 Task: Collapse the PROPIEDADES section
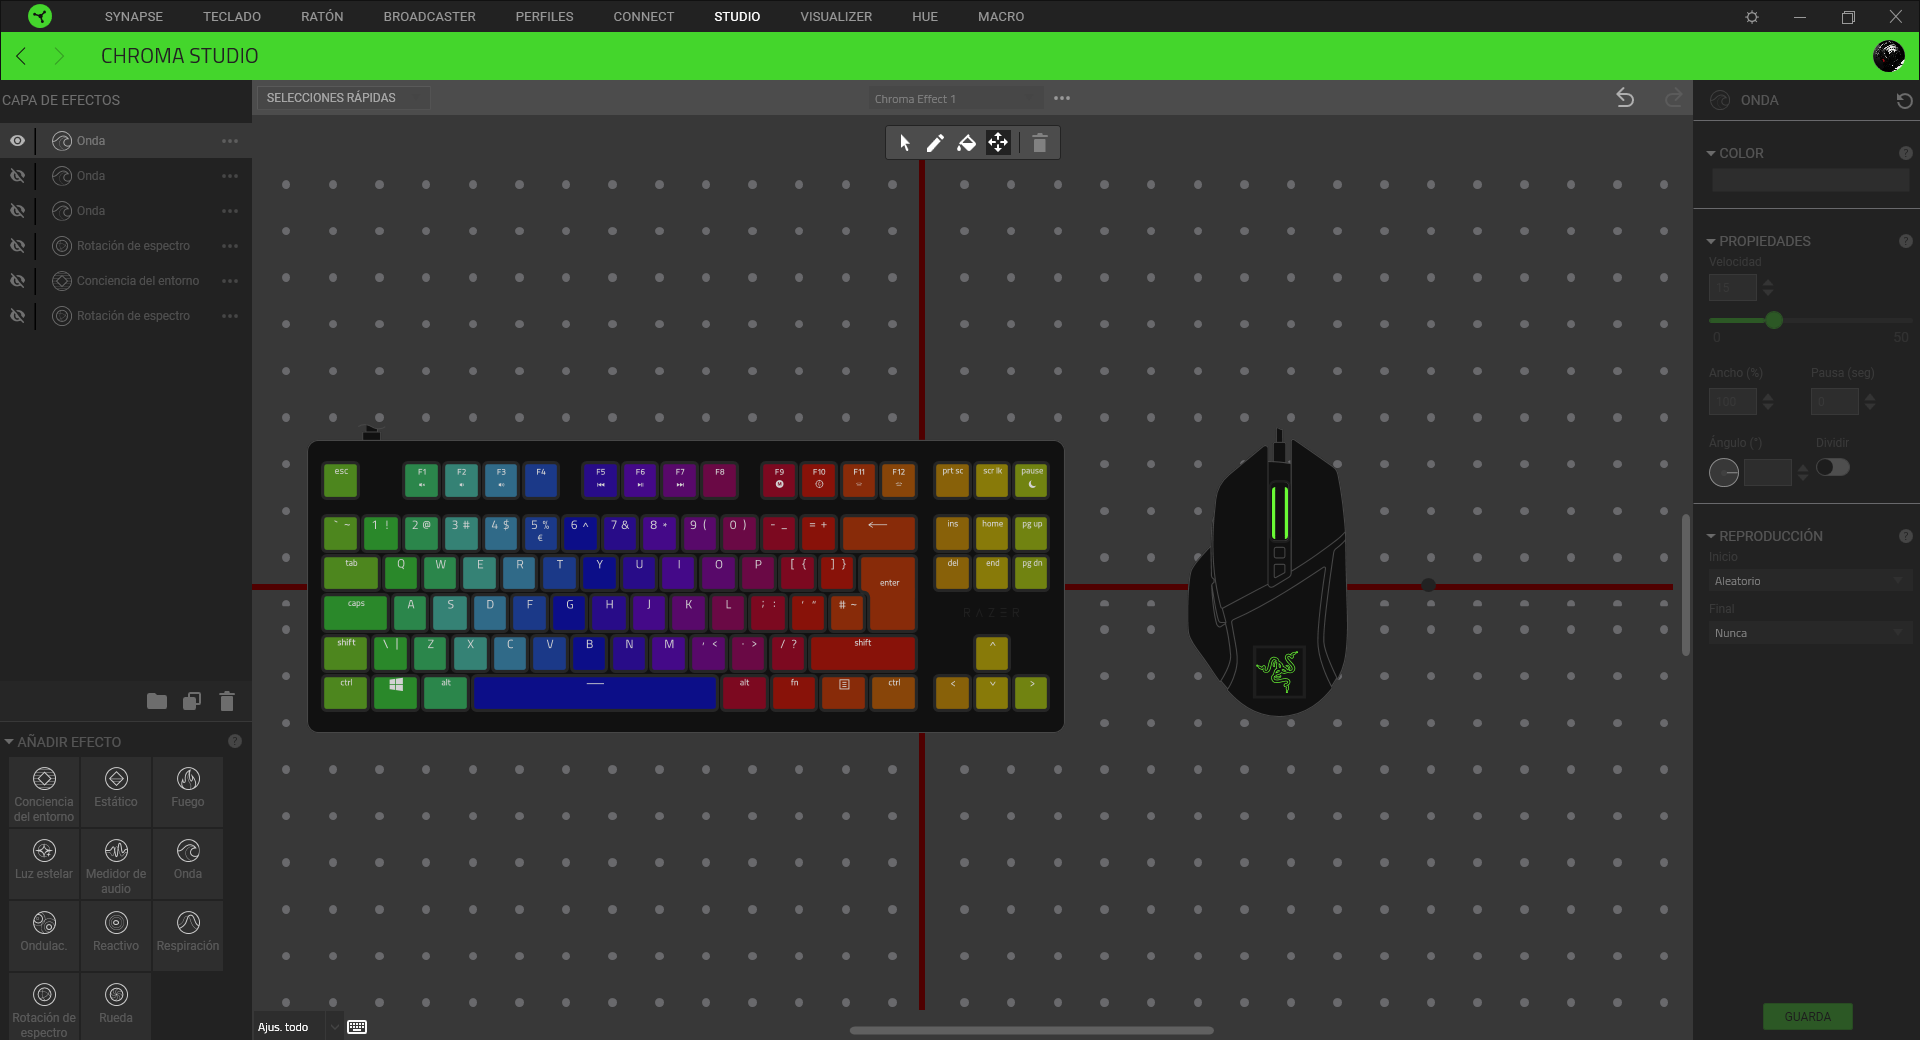pyautogui.click(x=1711, y=242)
